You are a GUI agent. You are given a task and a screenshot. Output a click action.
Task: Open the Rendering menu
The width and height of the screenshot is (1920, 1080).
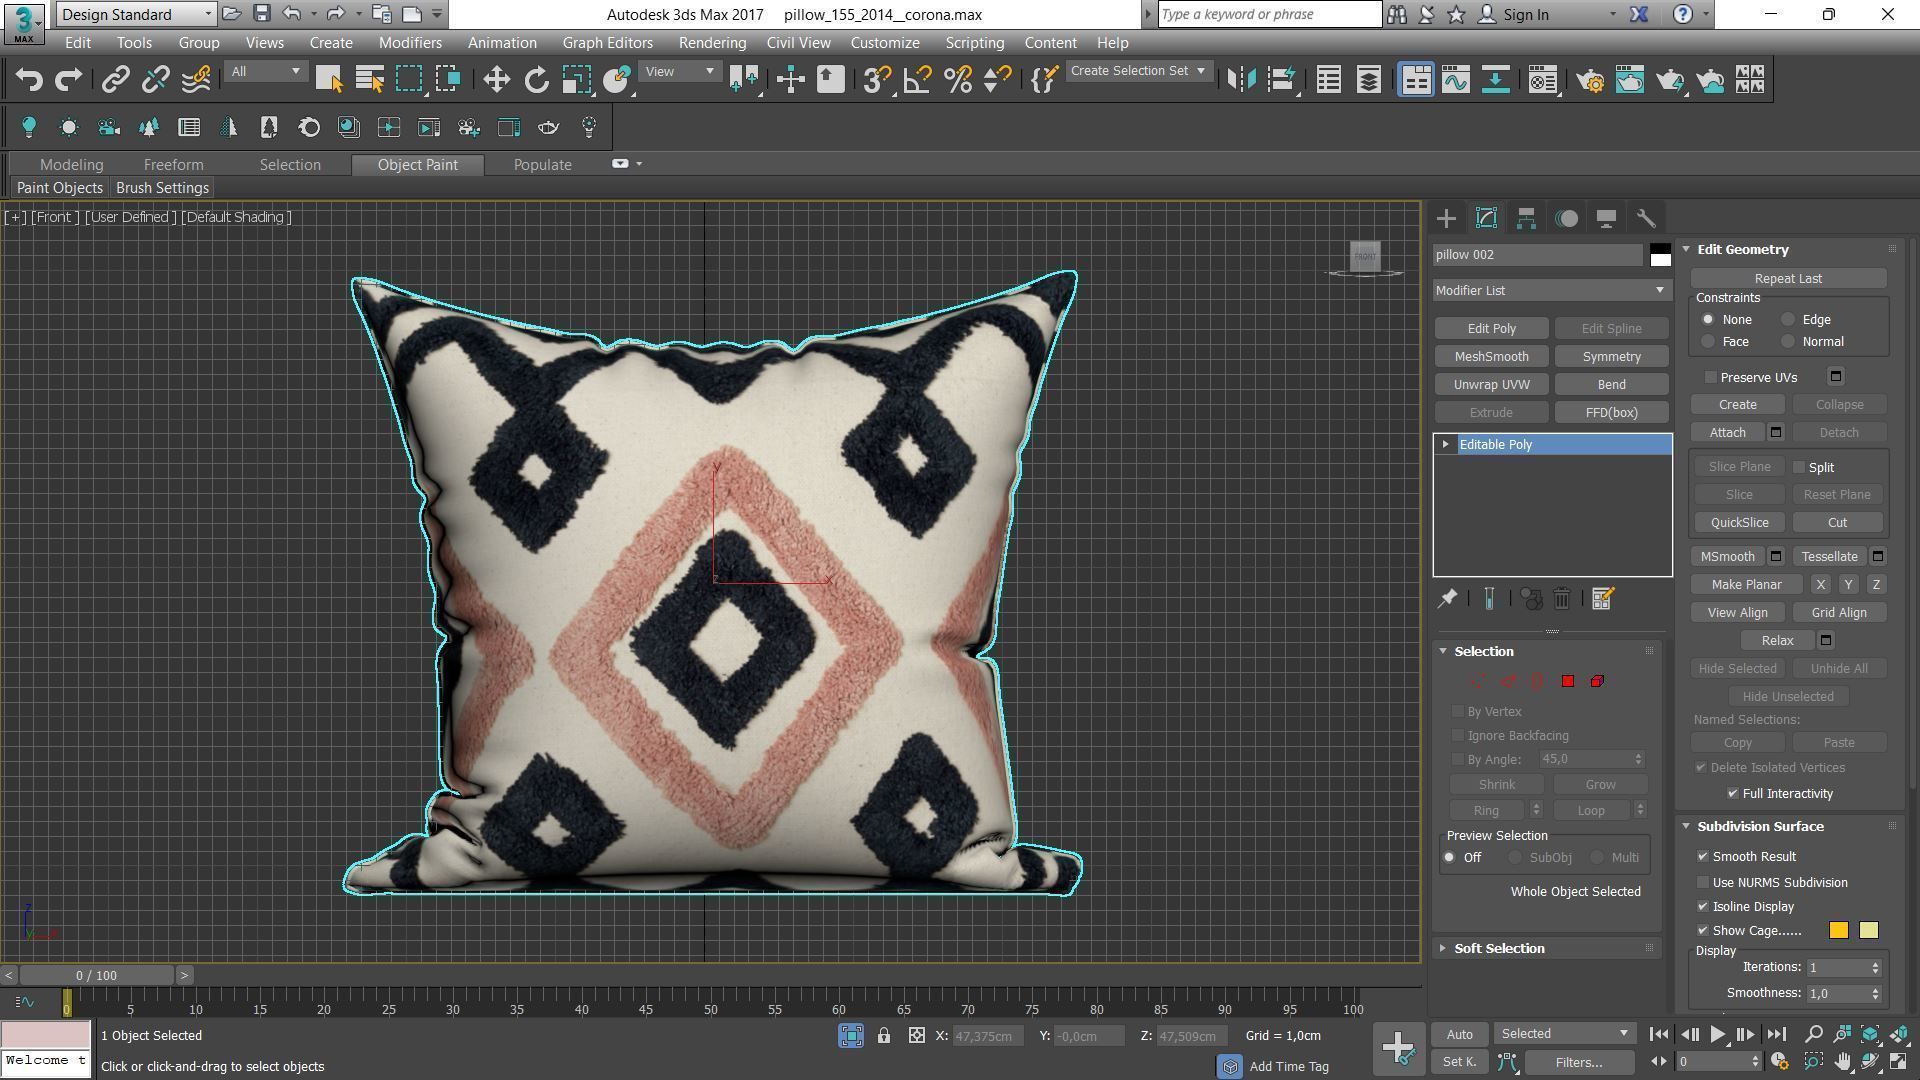click(x=712, y=43)
